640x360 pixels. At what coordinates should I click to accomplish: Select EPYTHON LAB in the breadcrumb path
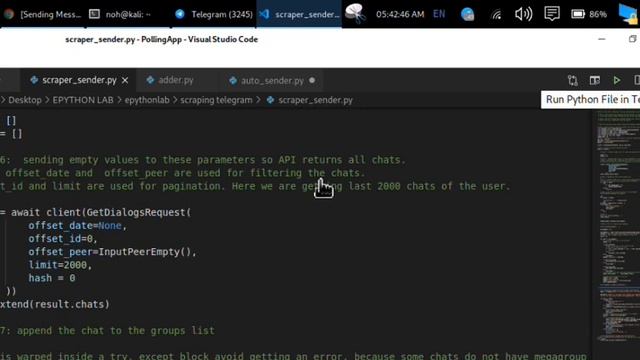coord(83,100)
